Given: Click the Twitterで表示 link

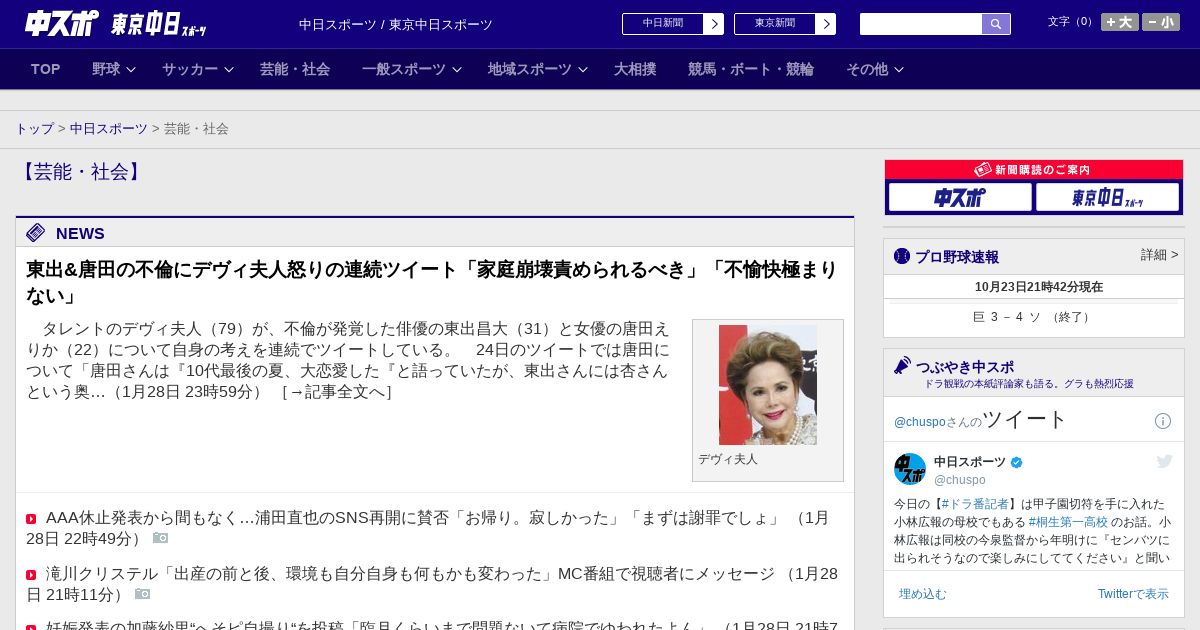Looking at the screenshot, I should [1133, 594].
